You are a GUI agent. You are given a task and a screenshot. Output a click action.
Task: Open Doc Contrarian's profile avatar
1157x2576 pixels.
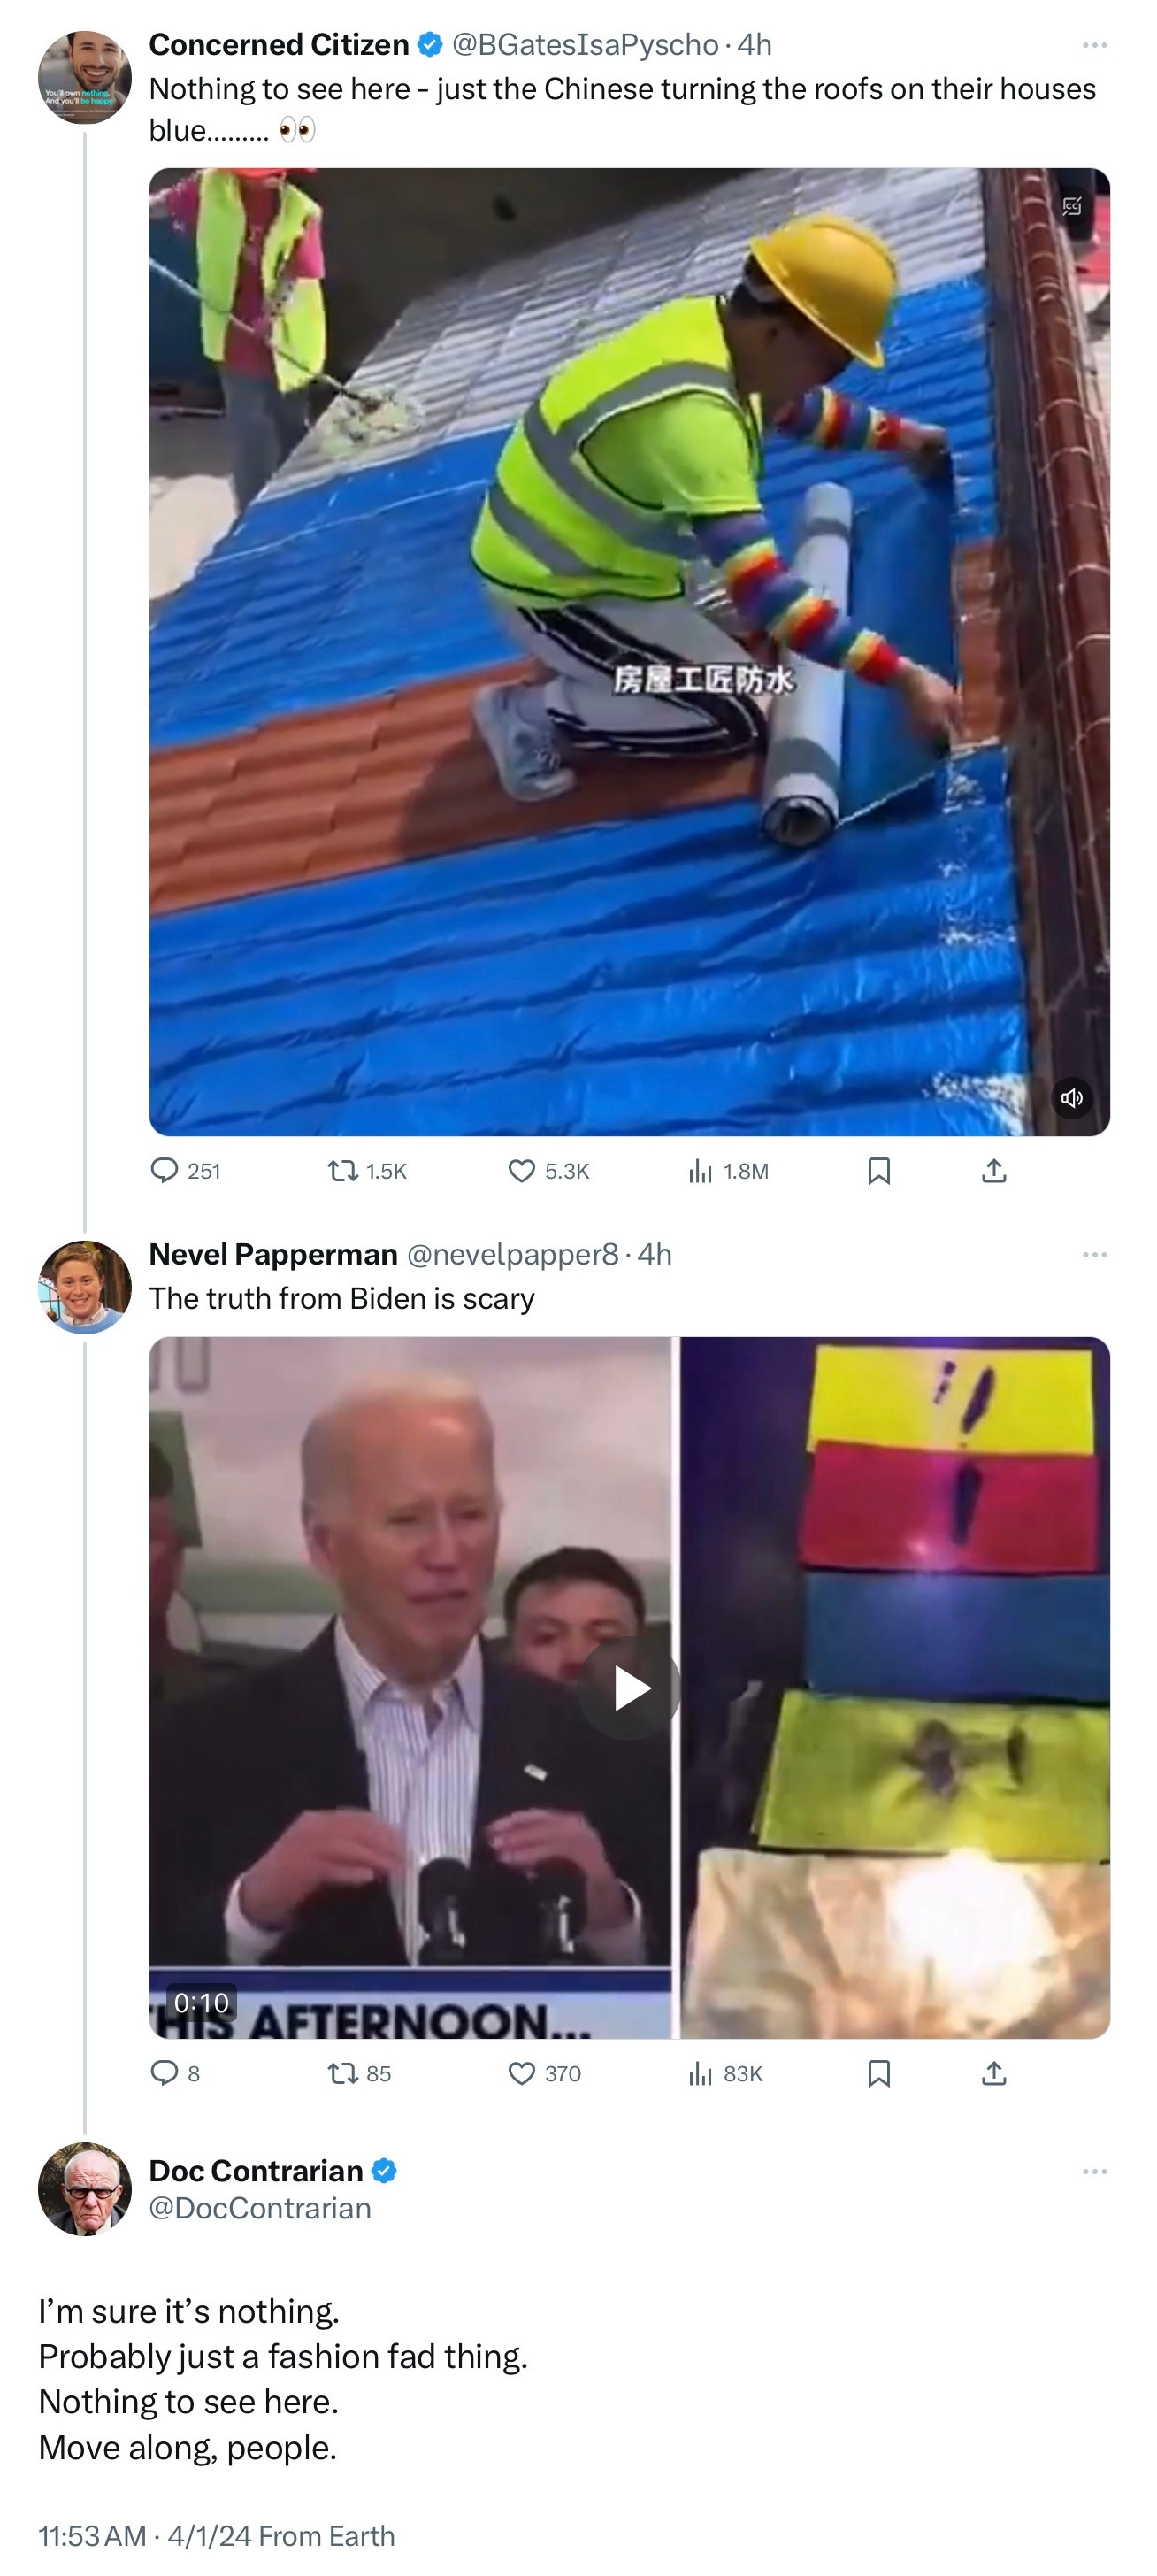85,2189
